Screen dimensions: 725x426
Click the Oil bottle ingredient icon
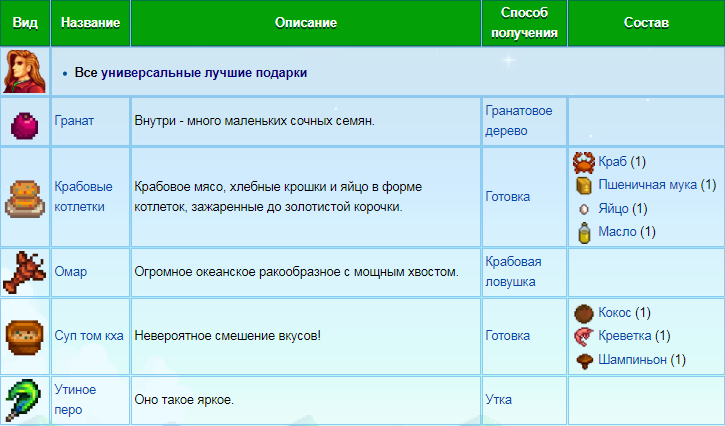pos(584,232)
